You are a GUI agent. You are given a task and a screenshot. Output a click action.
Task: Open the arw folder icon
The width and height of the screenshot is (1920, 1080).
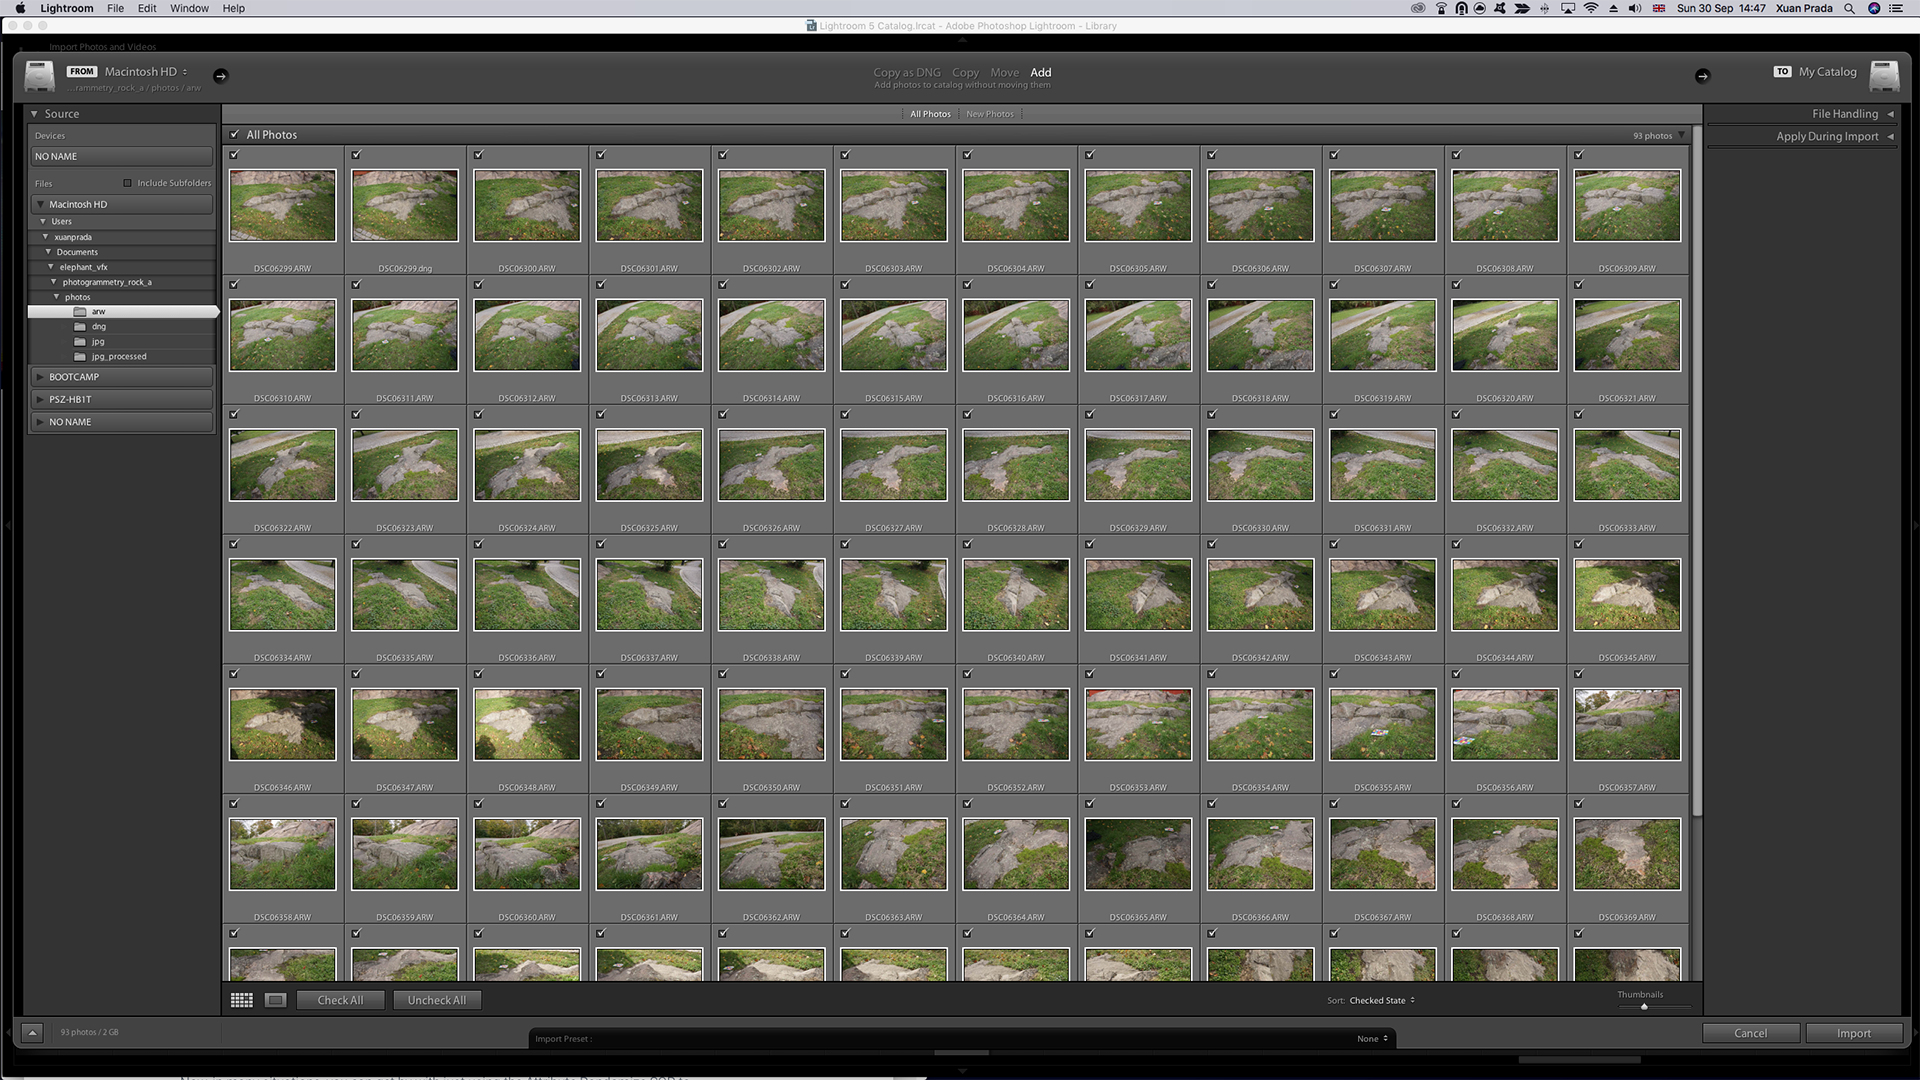point(80,312)
